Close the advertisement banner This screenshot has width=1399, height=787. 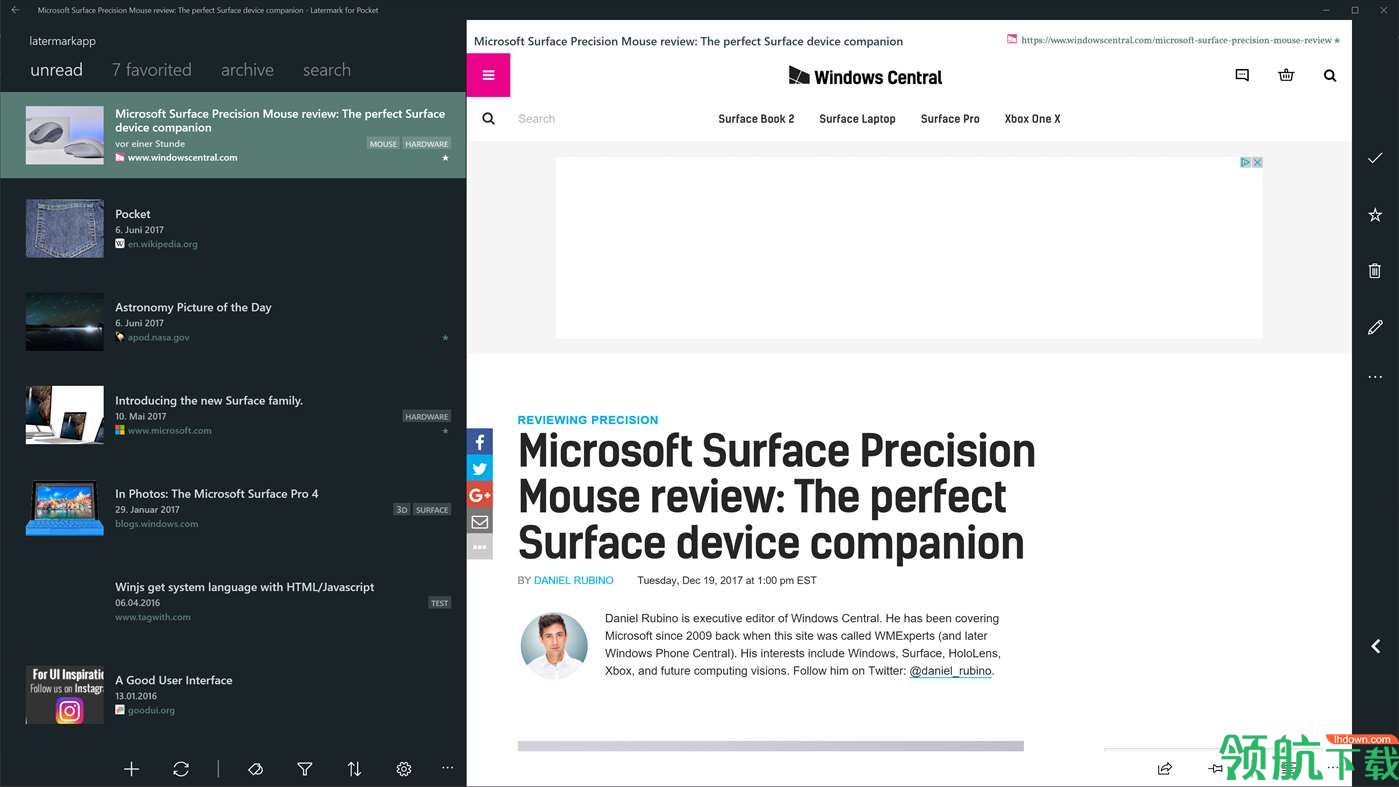[x=1257, y=162]
